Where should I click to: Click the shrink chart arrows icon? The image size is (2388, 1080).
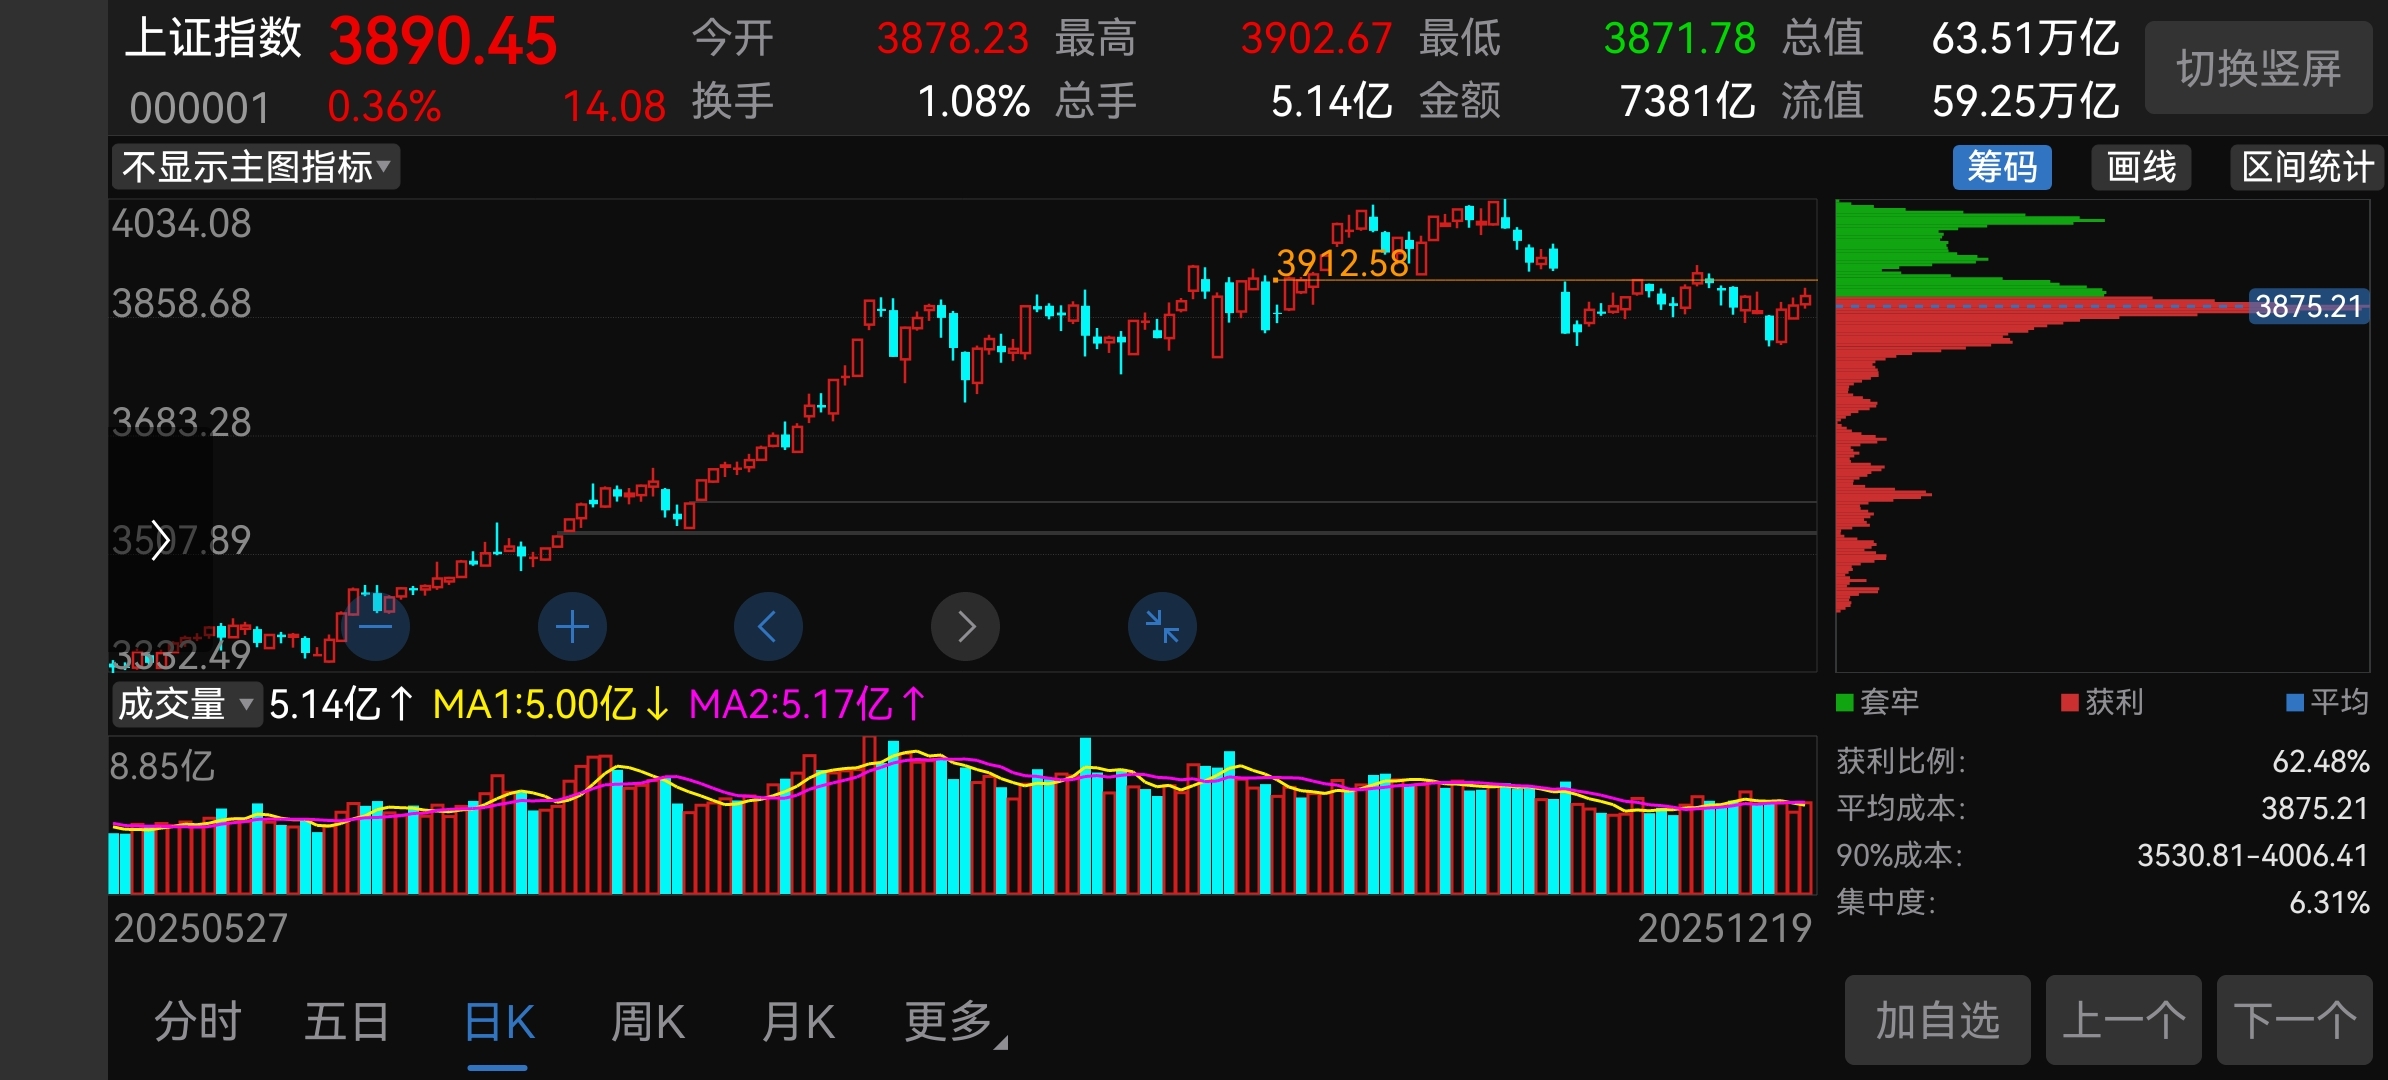coord(1162,627)
